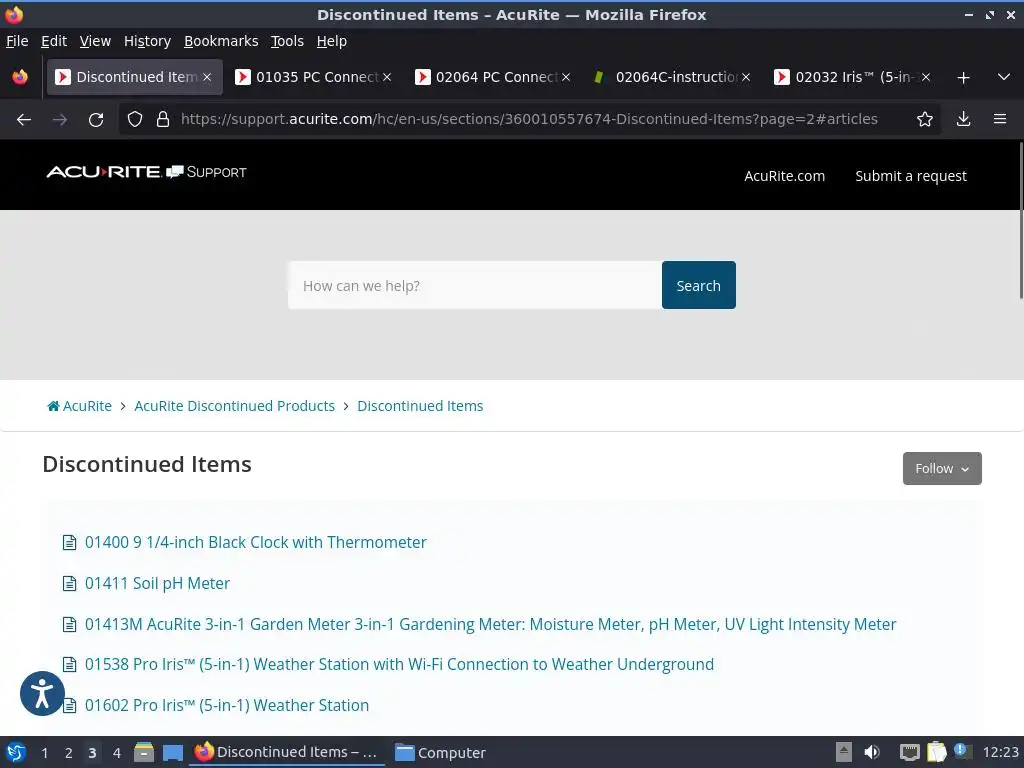This screenshot has height=768, width=1024.
Task: Open the View menu
Action: point(95,41)
